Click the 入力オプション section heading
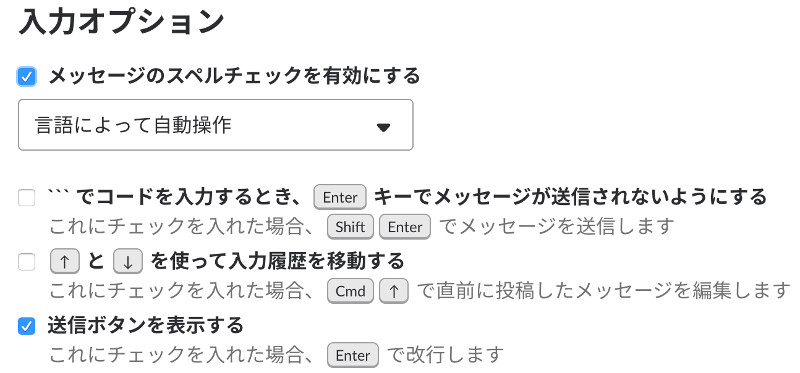 [x=121, y=22]
